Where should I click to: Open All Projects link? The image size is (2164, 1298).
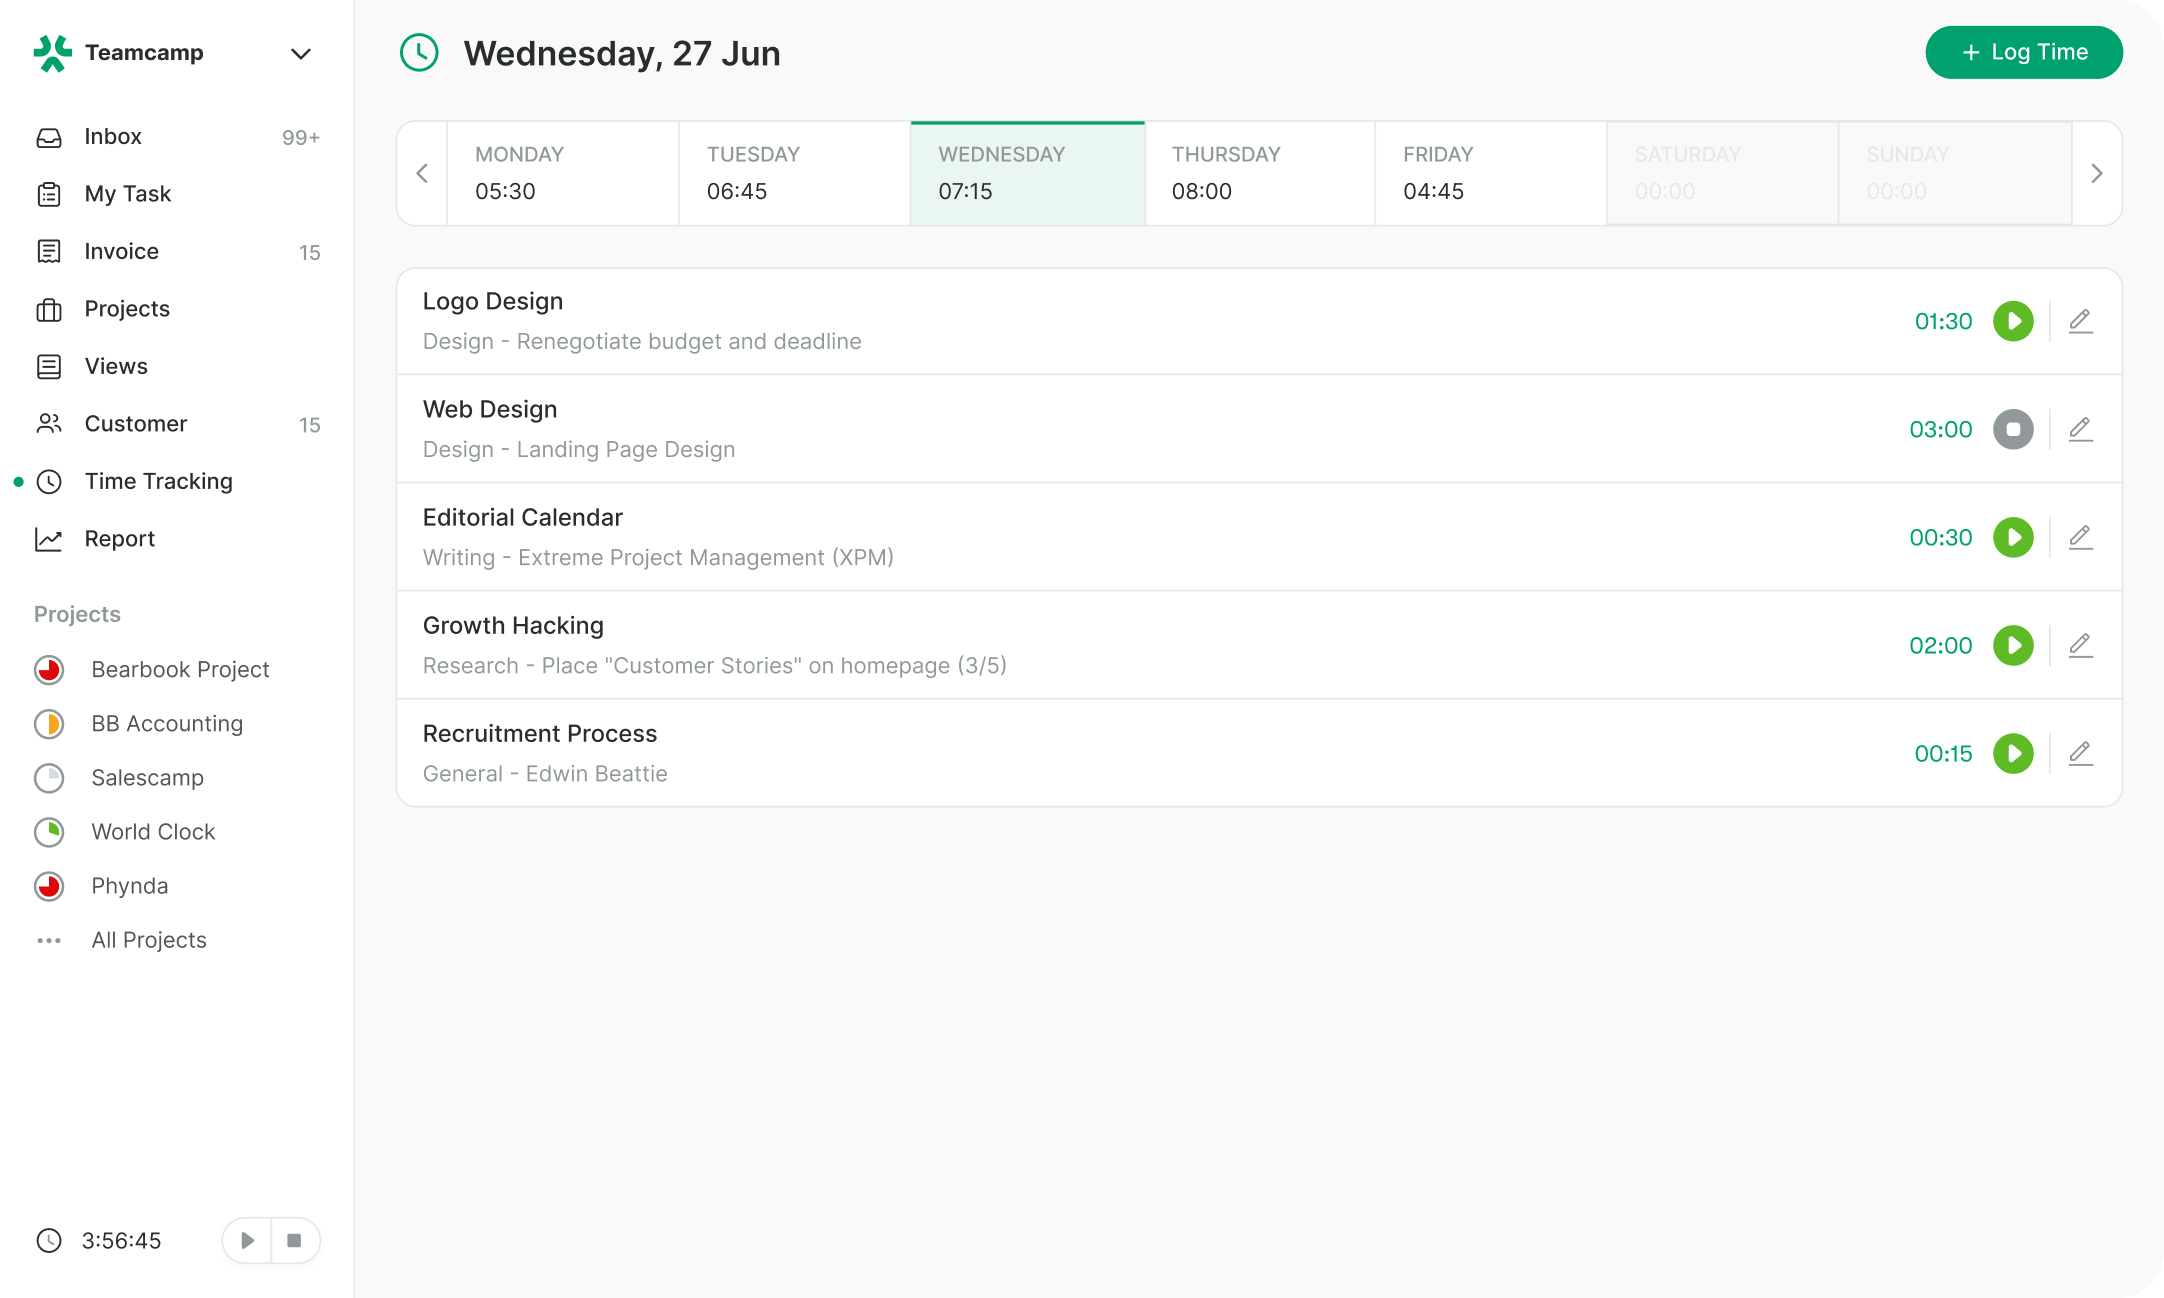(148, 939)
